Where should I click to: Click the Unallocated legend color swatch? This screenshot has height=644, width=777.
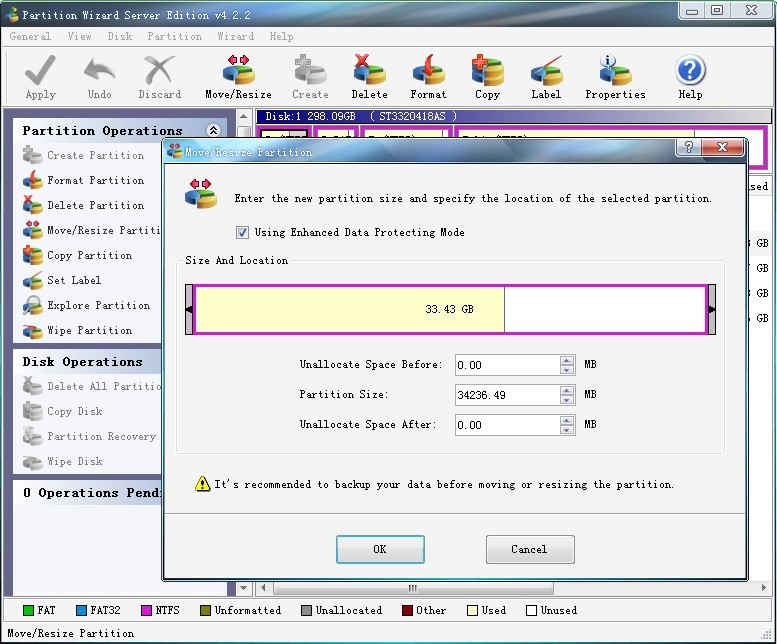[x=306, y=610]
